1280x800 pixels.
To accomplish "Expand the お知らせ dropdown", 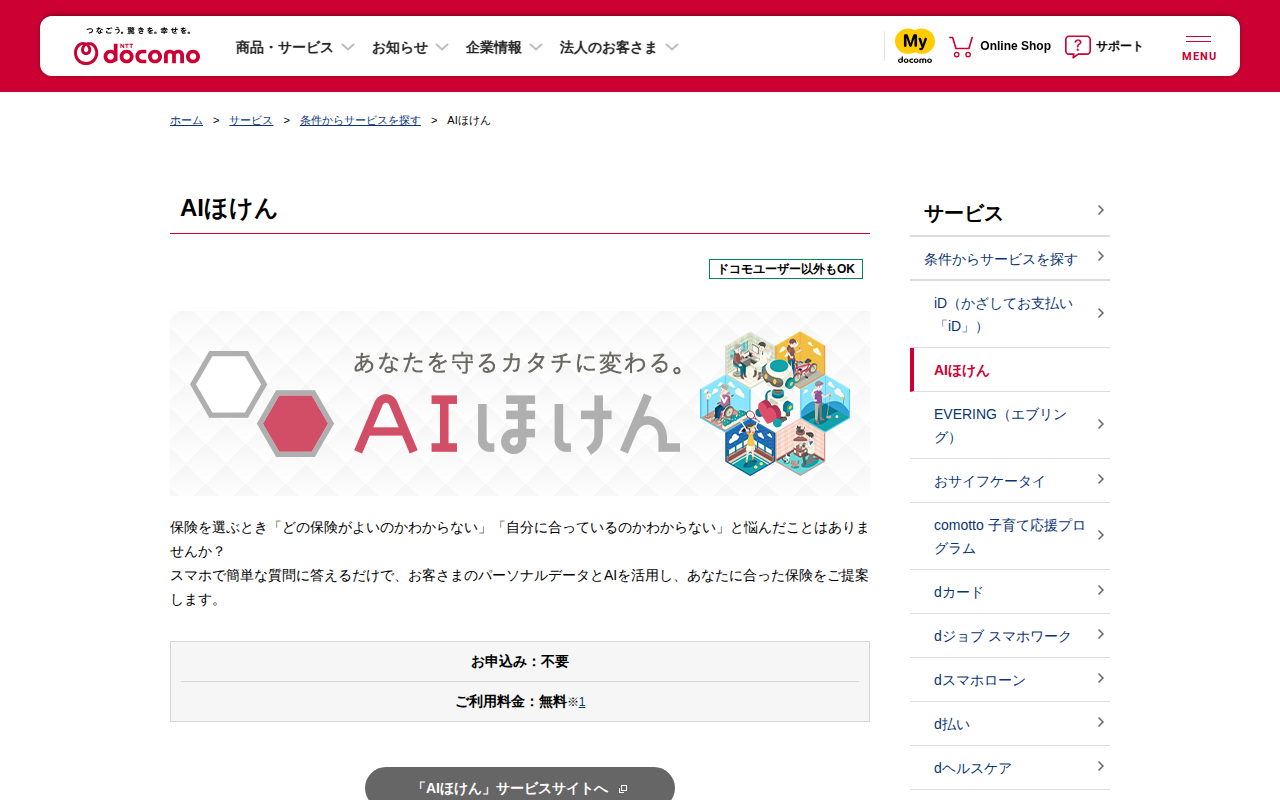I will 442,47.
